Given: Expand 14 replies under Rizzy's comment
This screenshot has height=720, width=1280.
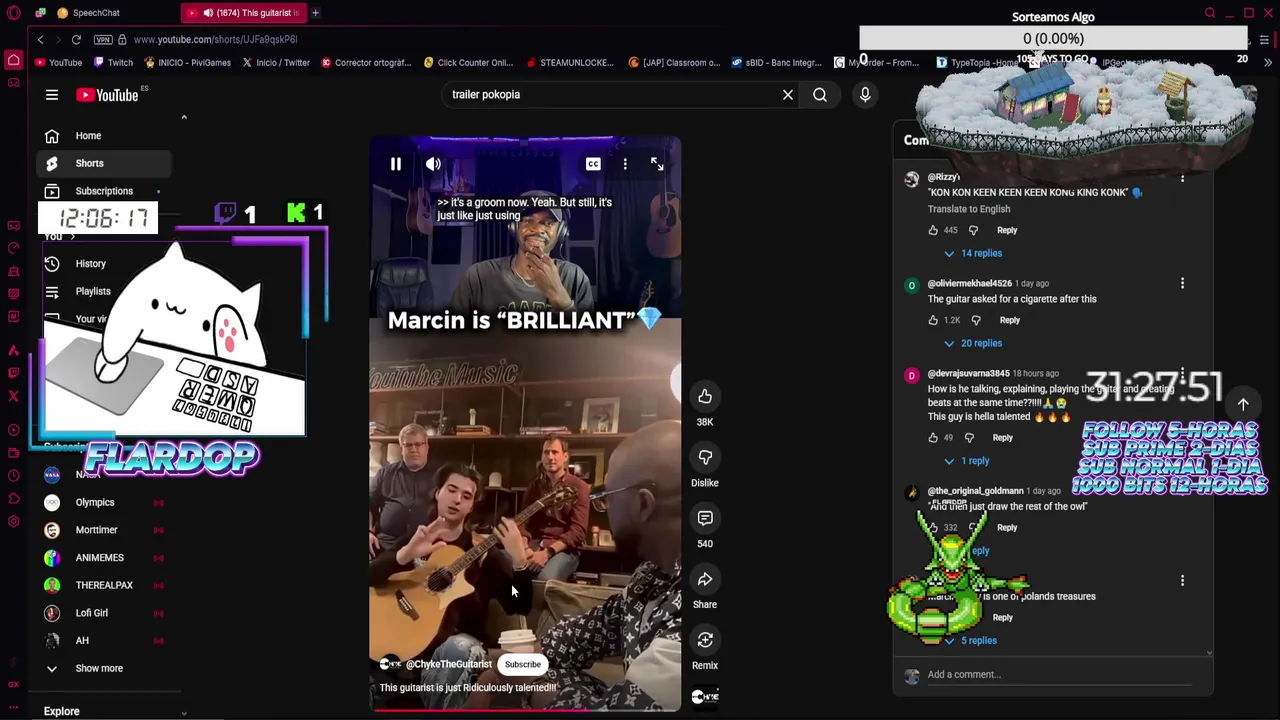Looking at the screenshot, I should click(972, 253).
